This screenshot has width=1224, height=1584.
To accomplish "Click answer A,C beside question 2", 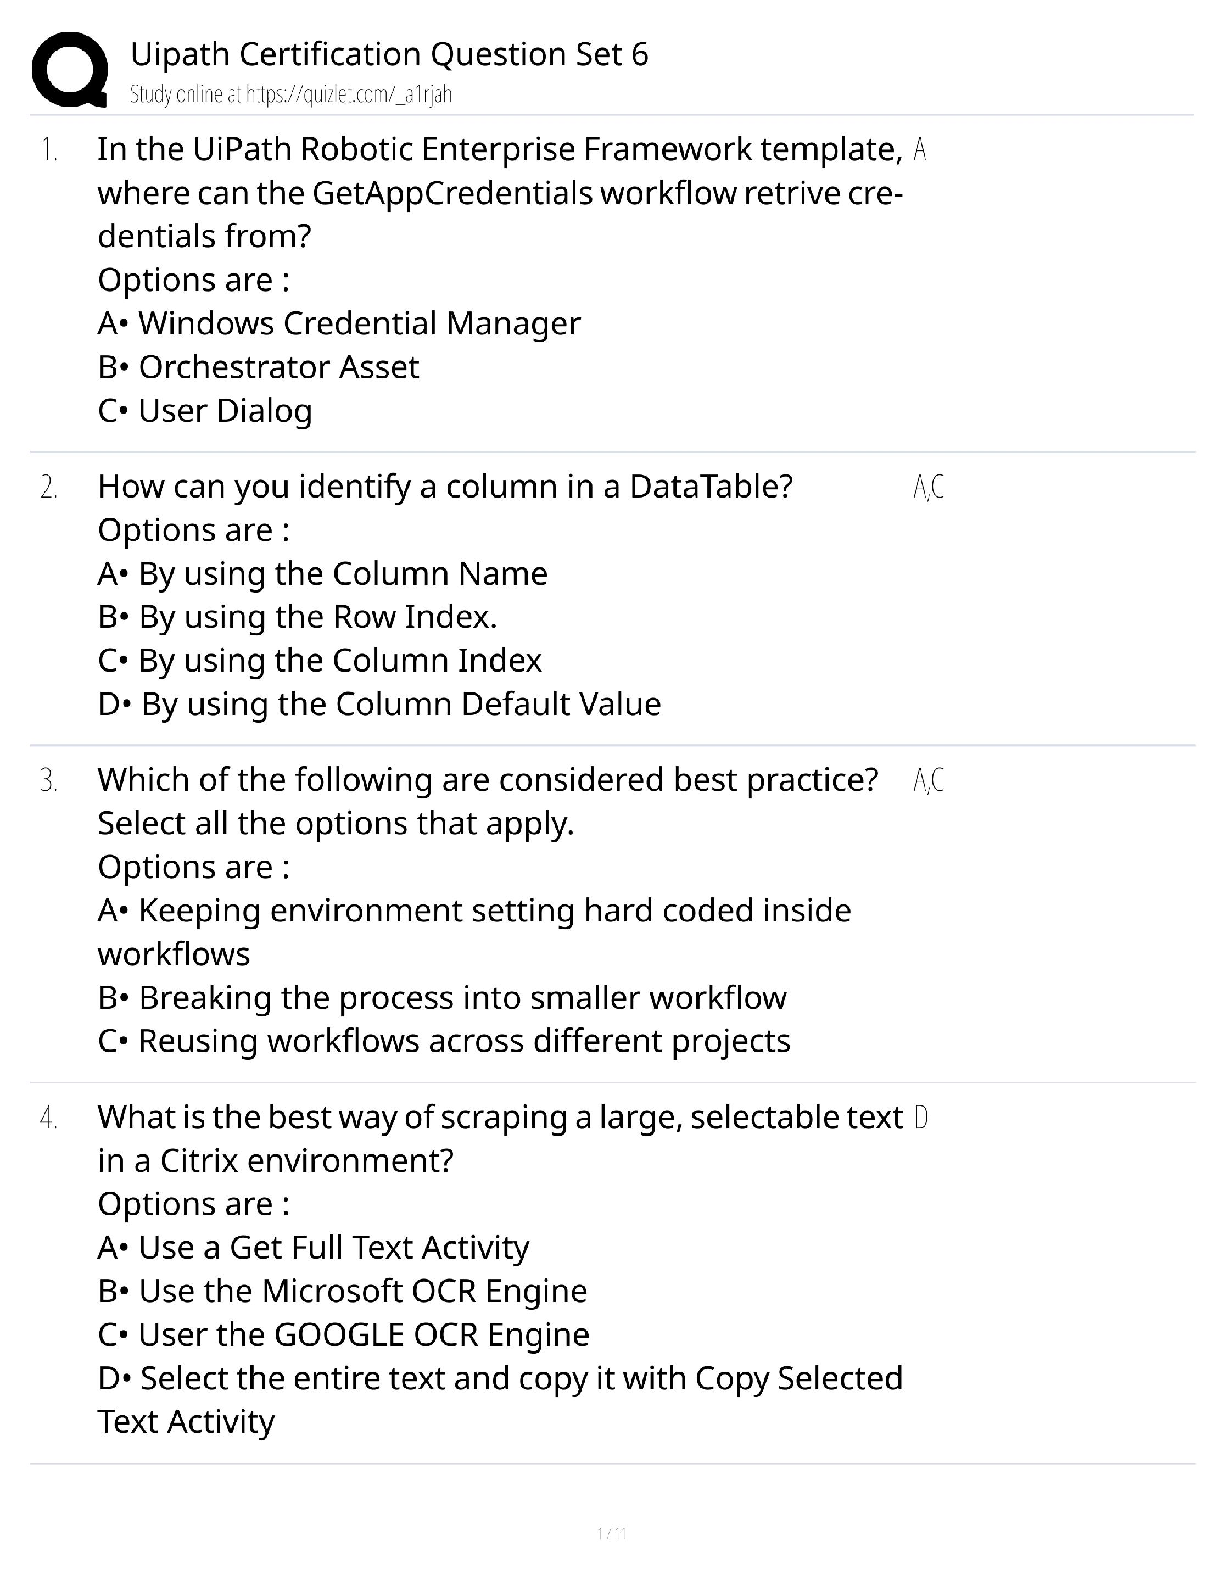I will tap(928, 487).
